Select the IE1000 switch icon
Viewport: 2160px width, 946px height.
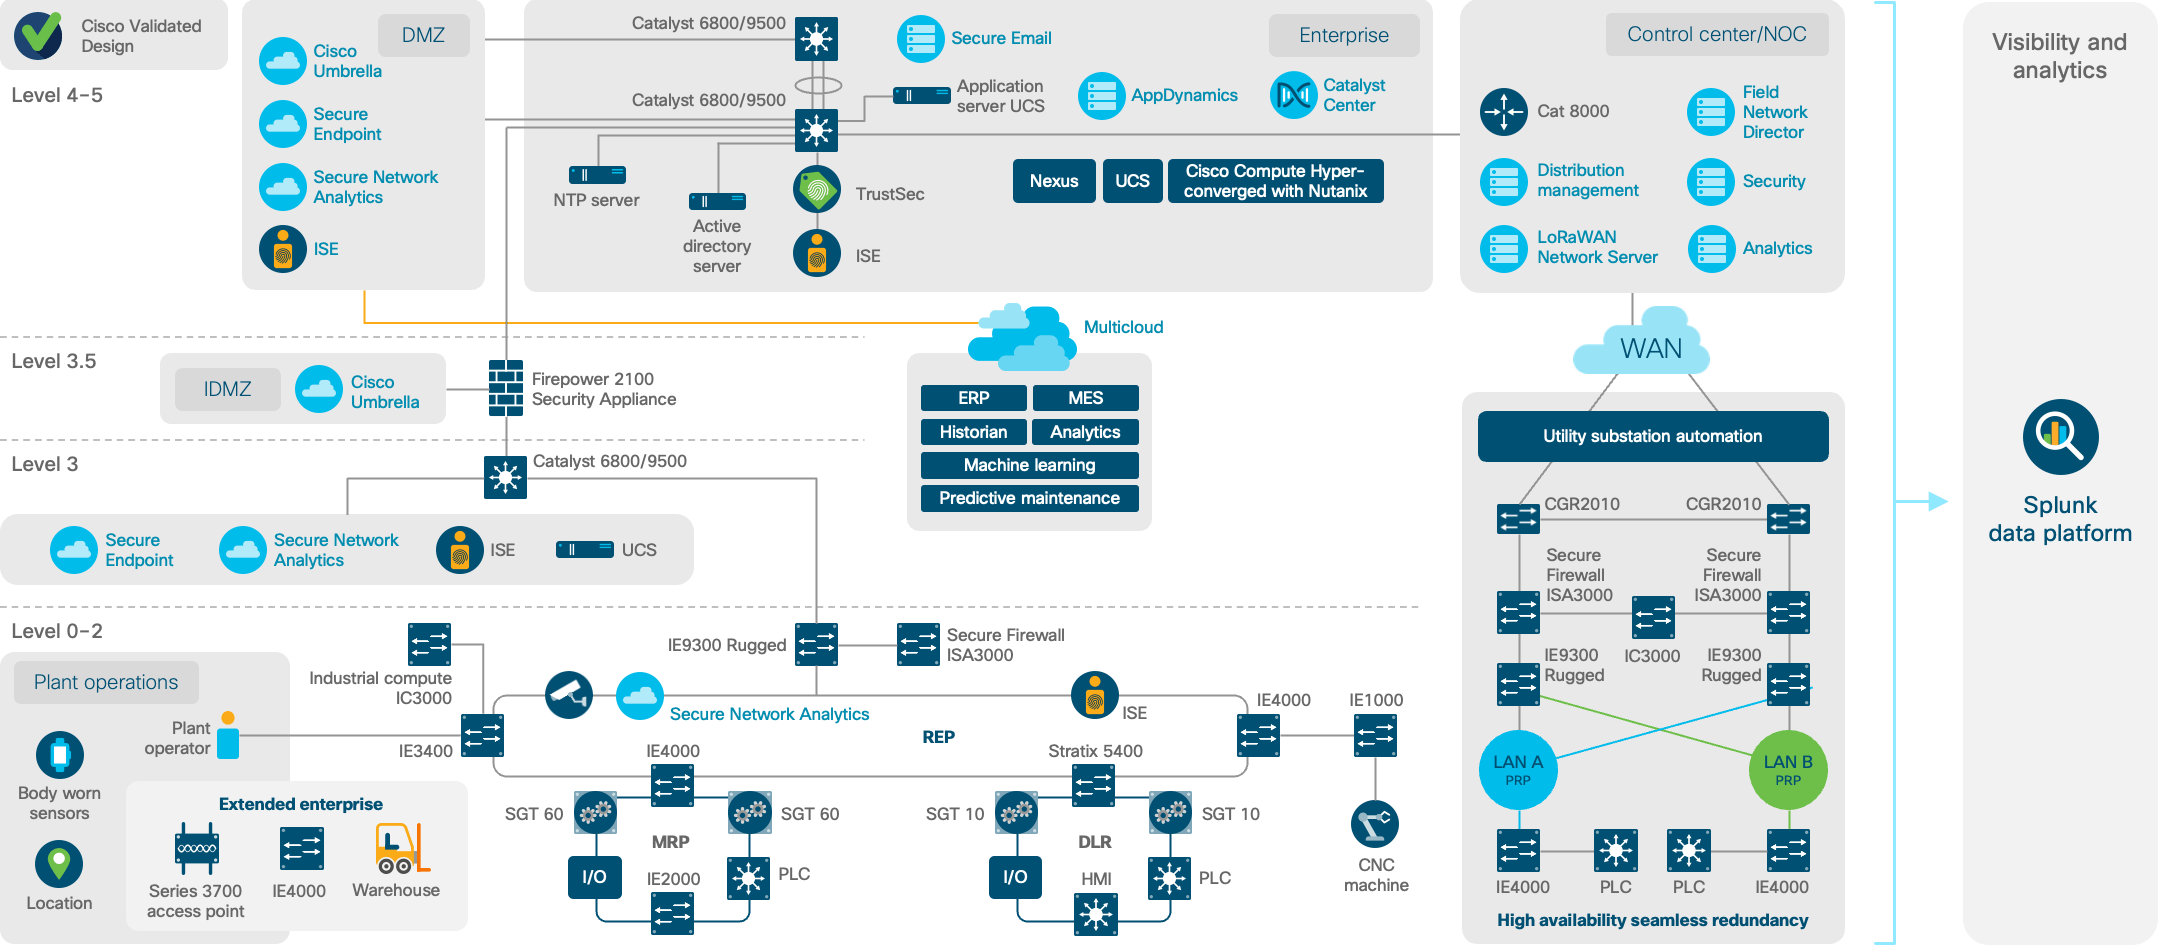1375,736
